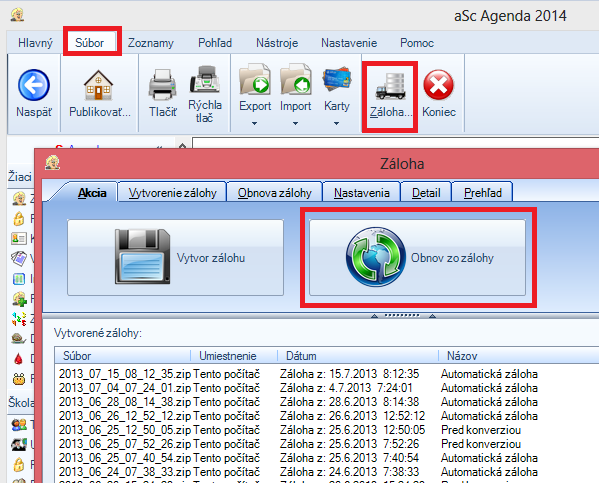Expand Import dropdown arrow
Viewport: 599px width, 484px height.
295,123
